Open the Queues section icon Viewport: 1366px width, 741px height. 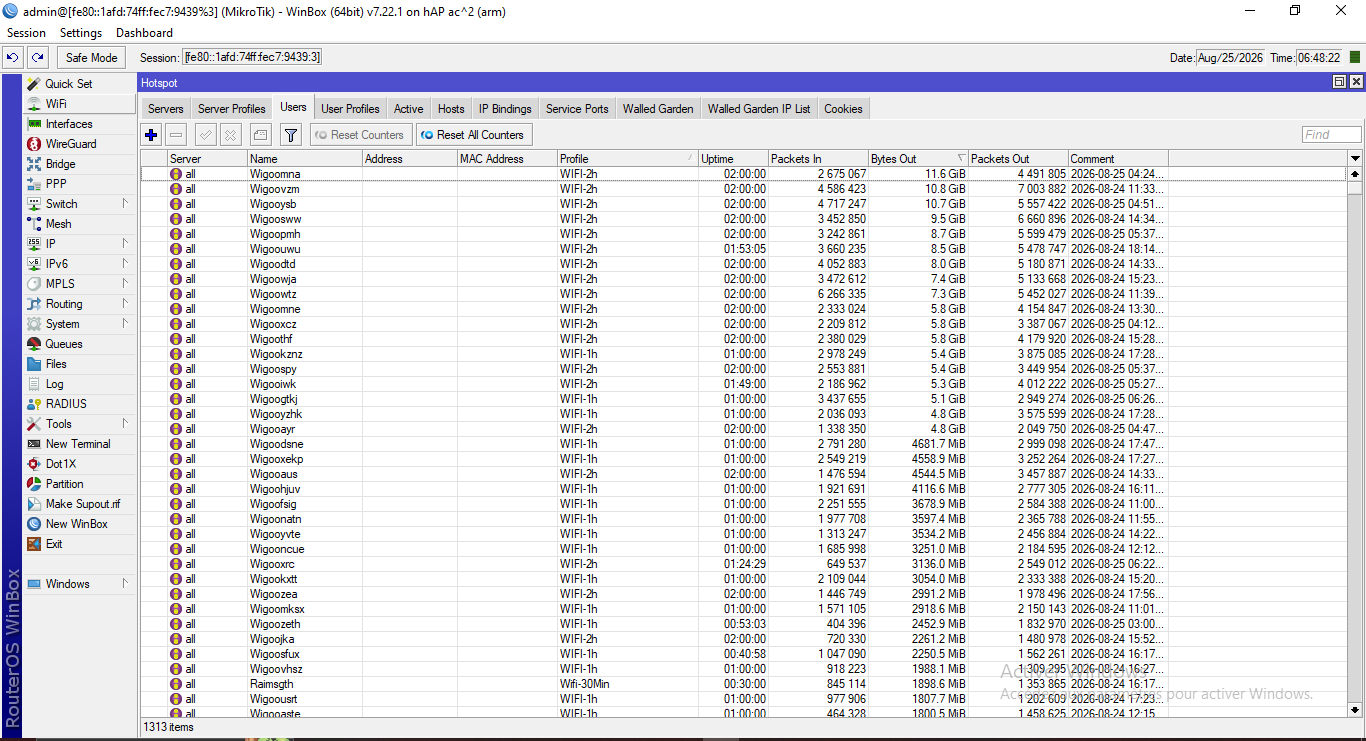pyautogui.click(x=35, y=344)
